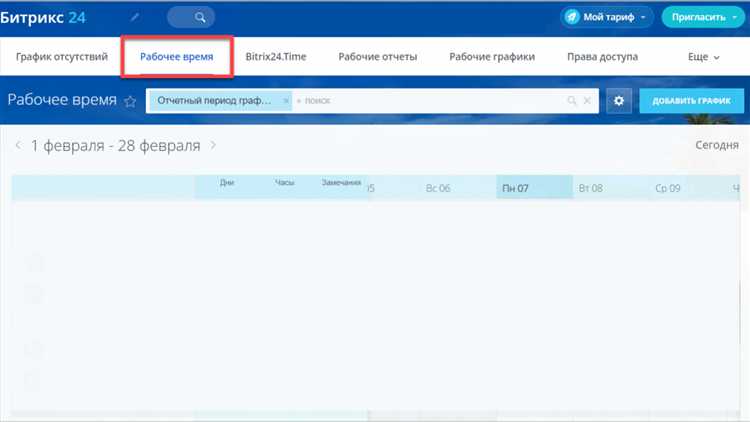Image resolution: width=750 pixels, height=422 pixels.
Task: Add Рабочее время page to favorites star
Action: coord(130,101)
